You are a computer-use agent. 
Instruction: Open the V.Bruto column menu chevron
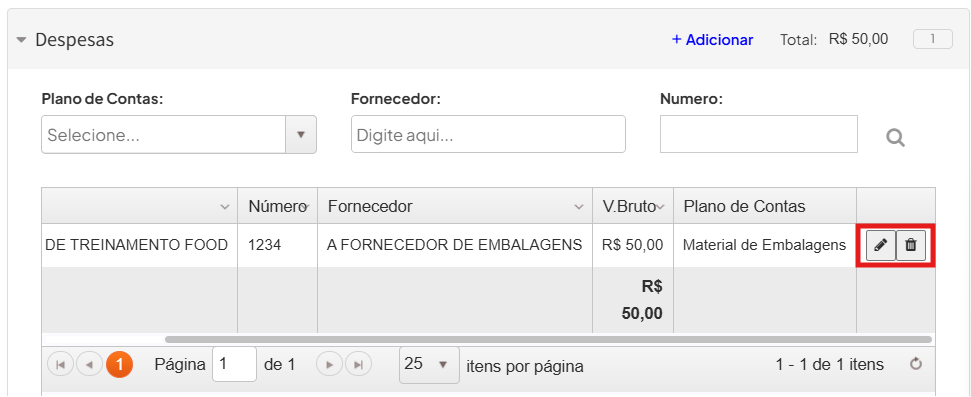click(x=661, y=207)
